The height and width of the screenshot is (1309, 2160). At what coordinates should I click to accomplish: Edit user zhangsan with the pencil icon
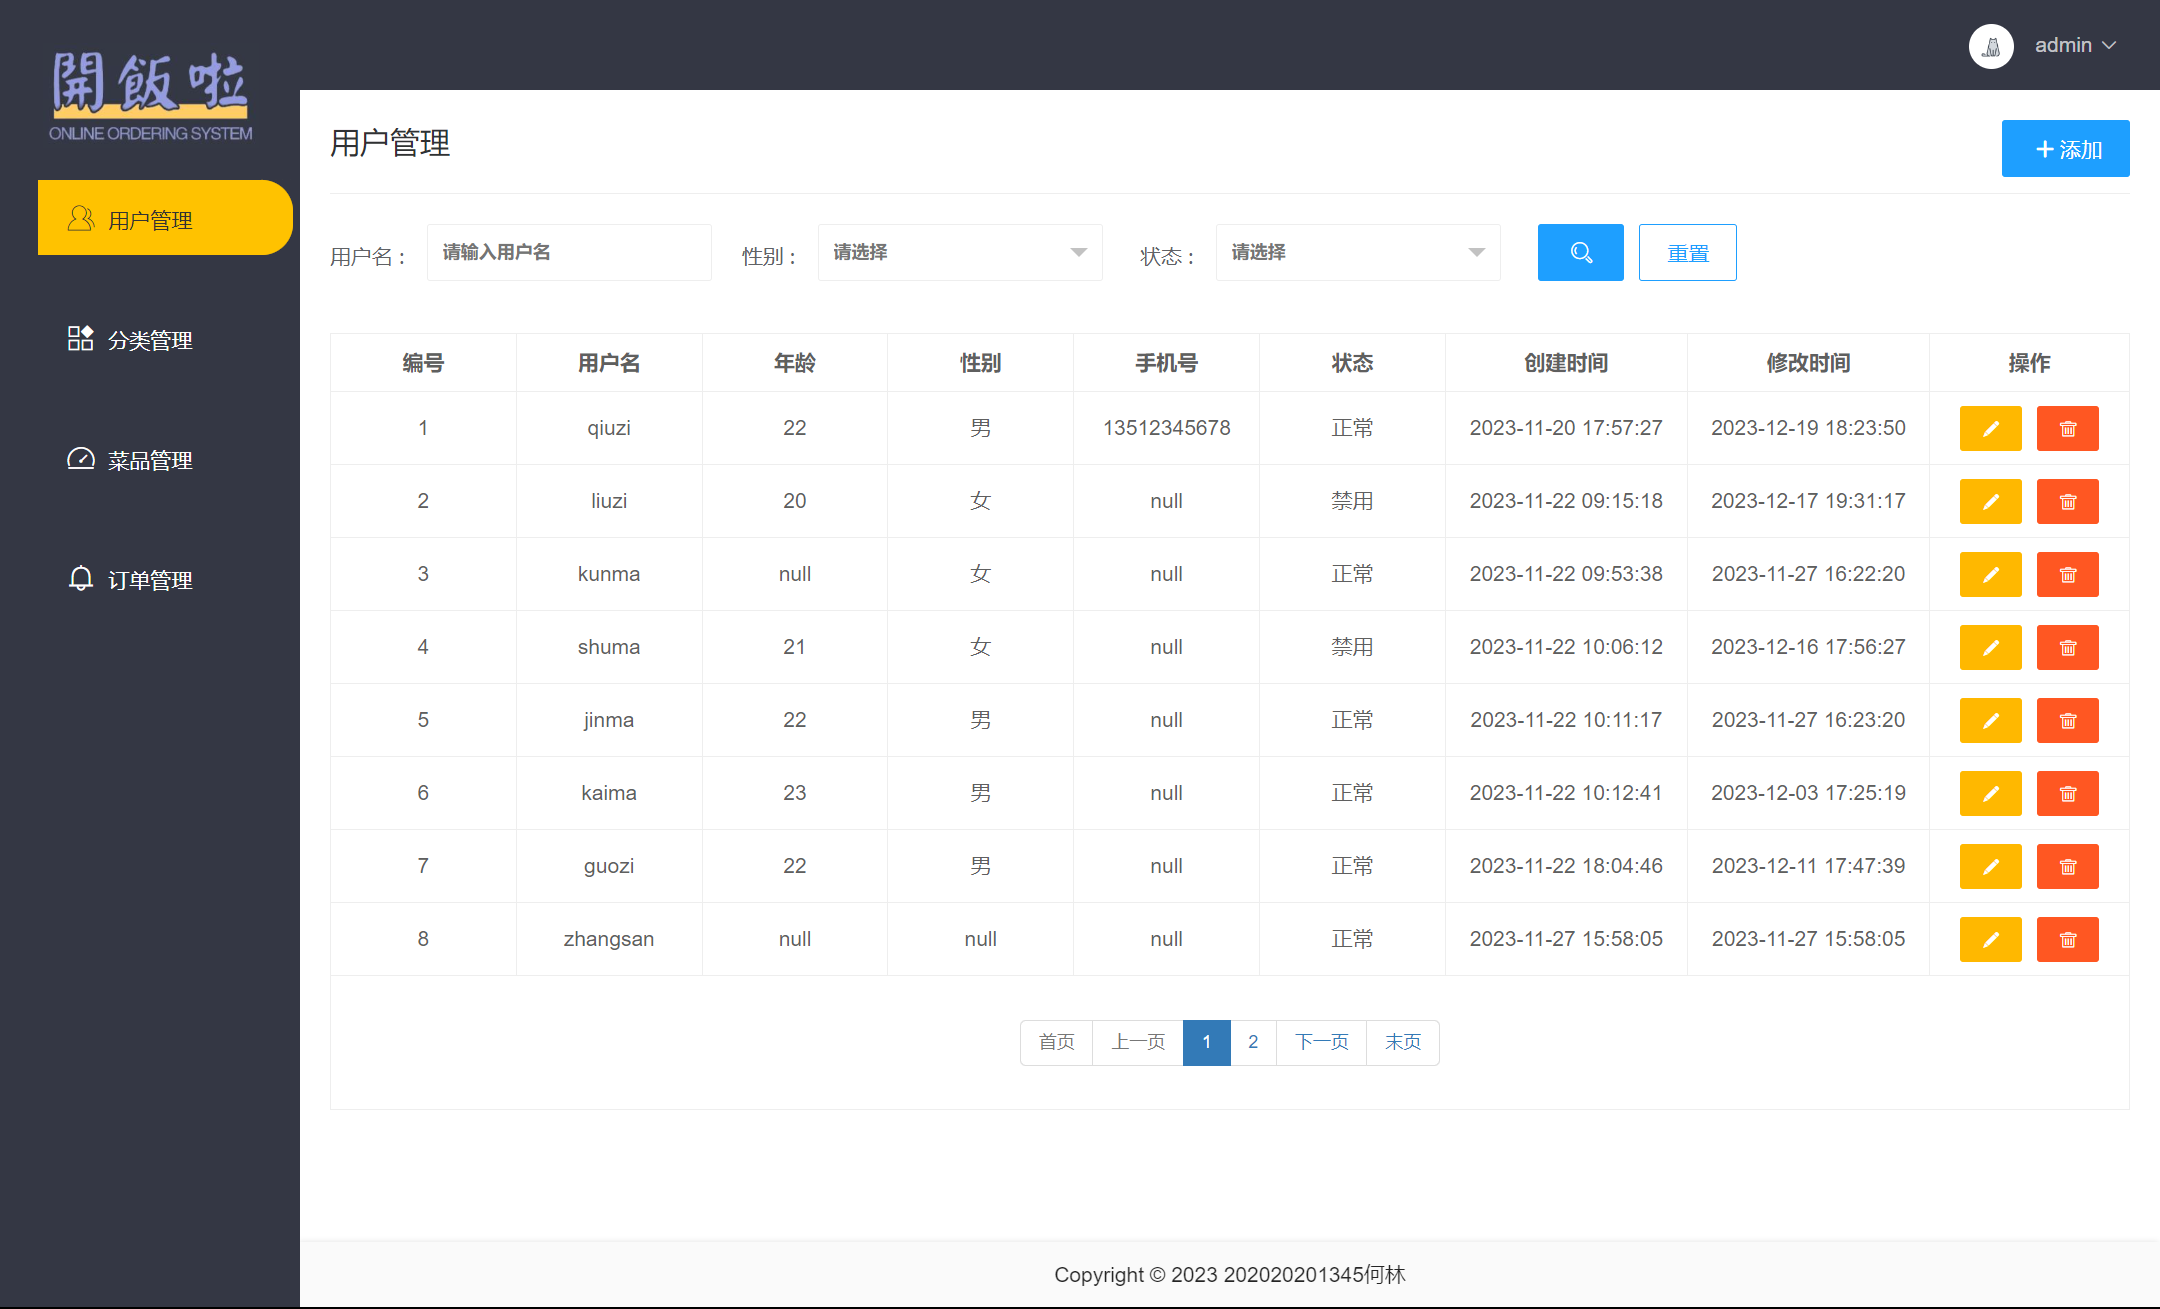[x=1990, y=939]
